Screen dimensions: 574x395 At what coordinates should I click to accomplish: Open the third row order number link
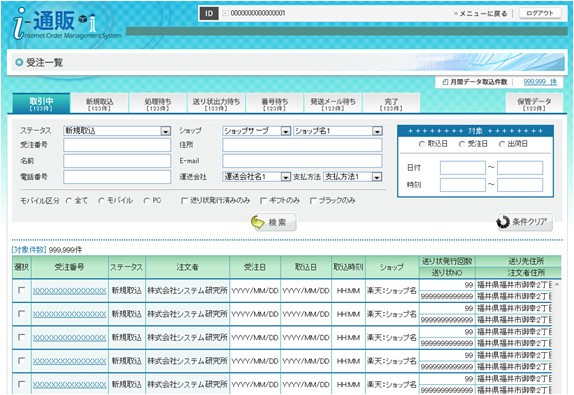[70, 338]
